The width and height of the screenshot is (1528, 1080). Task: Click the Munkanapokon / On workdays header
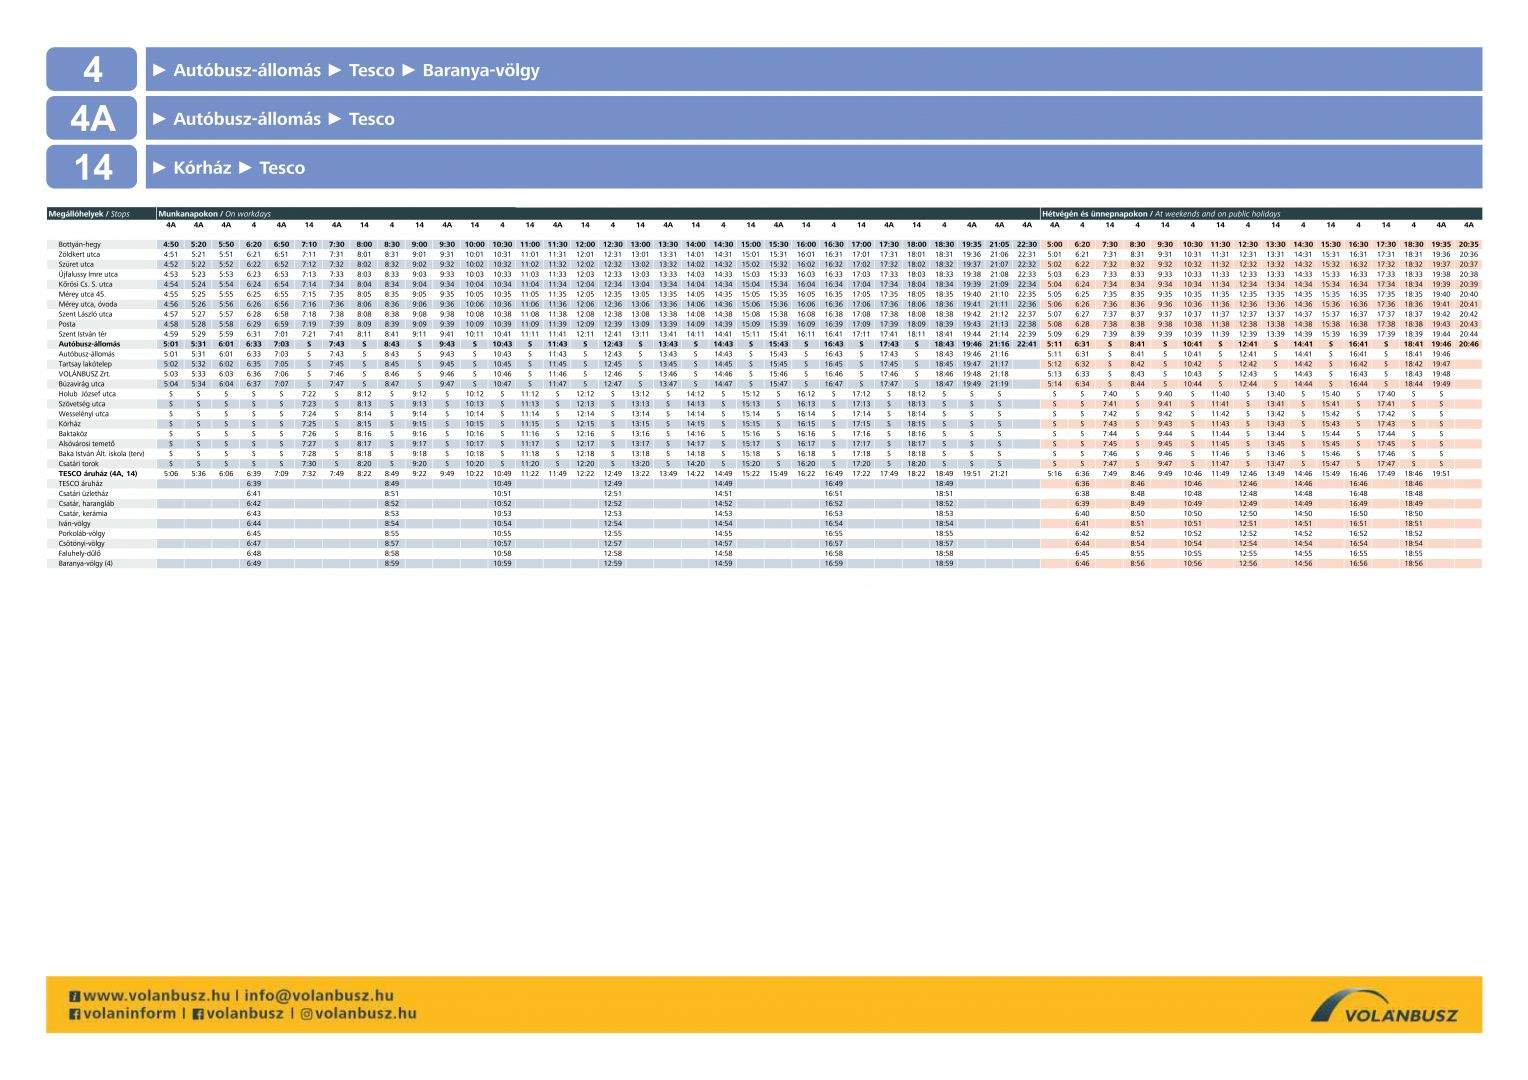pos(214,214)
